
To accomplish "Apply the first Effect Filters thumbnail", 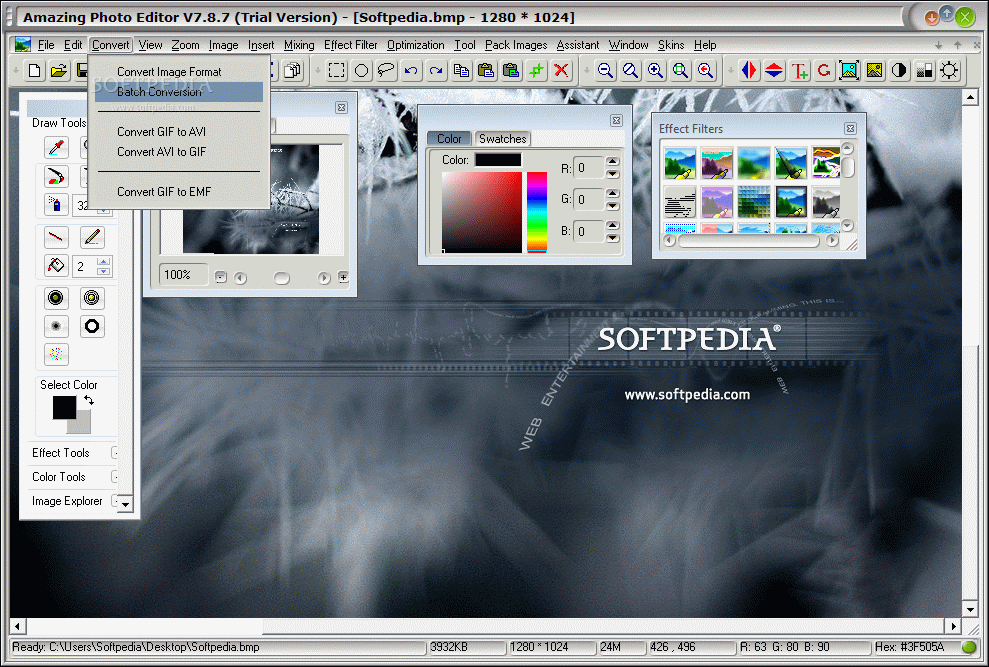I will coord(680,163).
